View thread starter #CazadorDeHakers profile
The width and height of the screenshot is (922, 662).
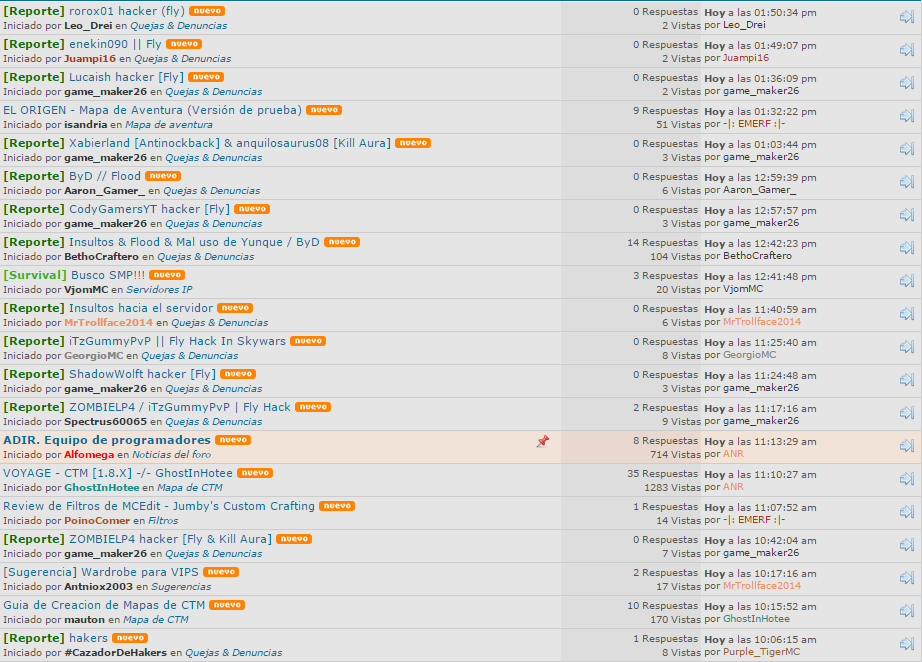[115, 653]
